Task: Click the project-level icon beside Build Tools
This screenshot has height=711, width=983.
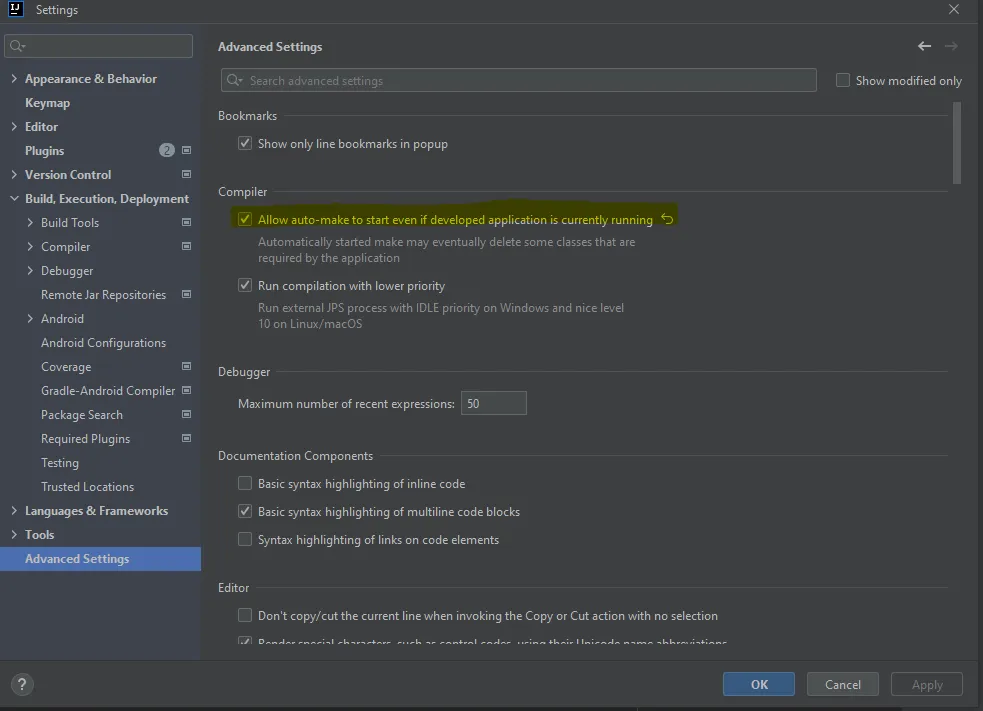Action: pos(186,223)
